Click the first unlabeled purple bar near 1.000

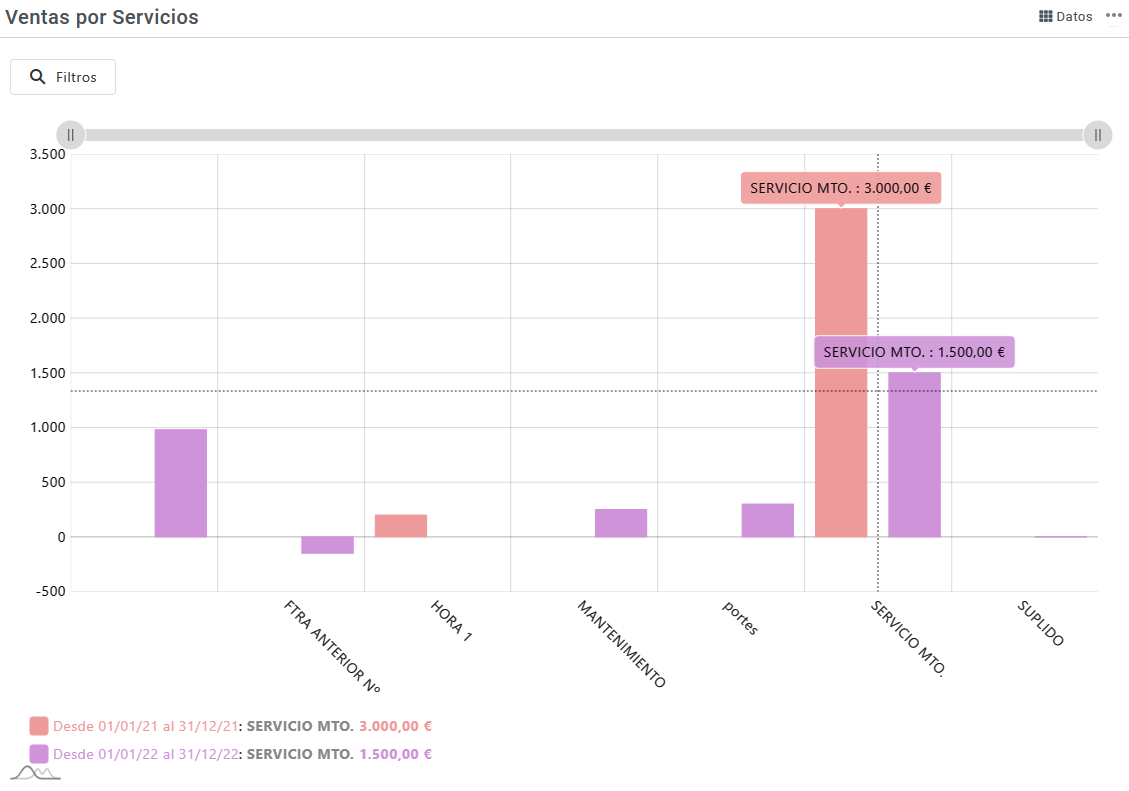tap(181, 483)
